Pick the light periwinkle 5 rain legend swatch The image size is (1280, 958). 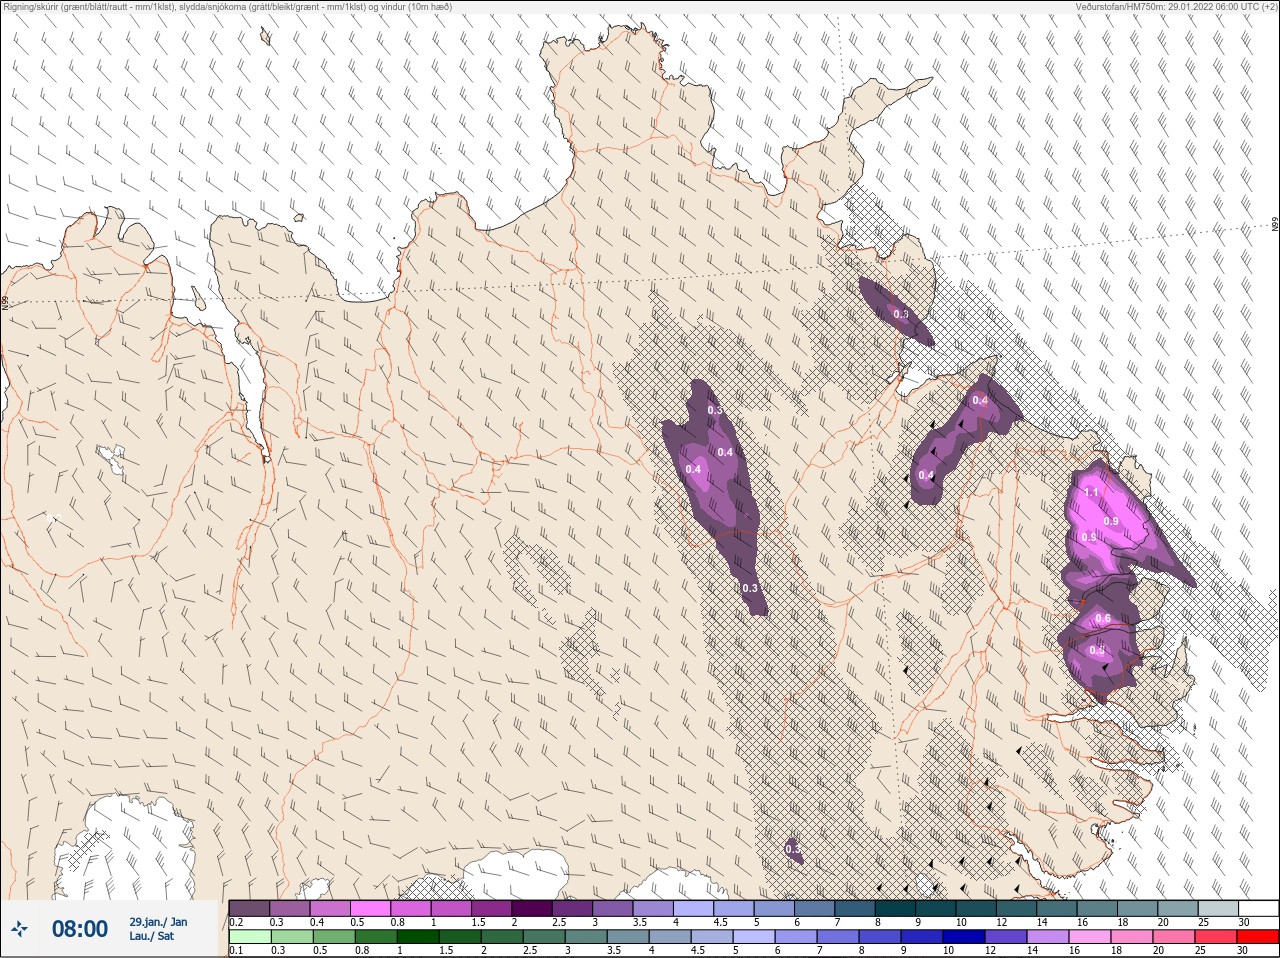pos(754,937)
